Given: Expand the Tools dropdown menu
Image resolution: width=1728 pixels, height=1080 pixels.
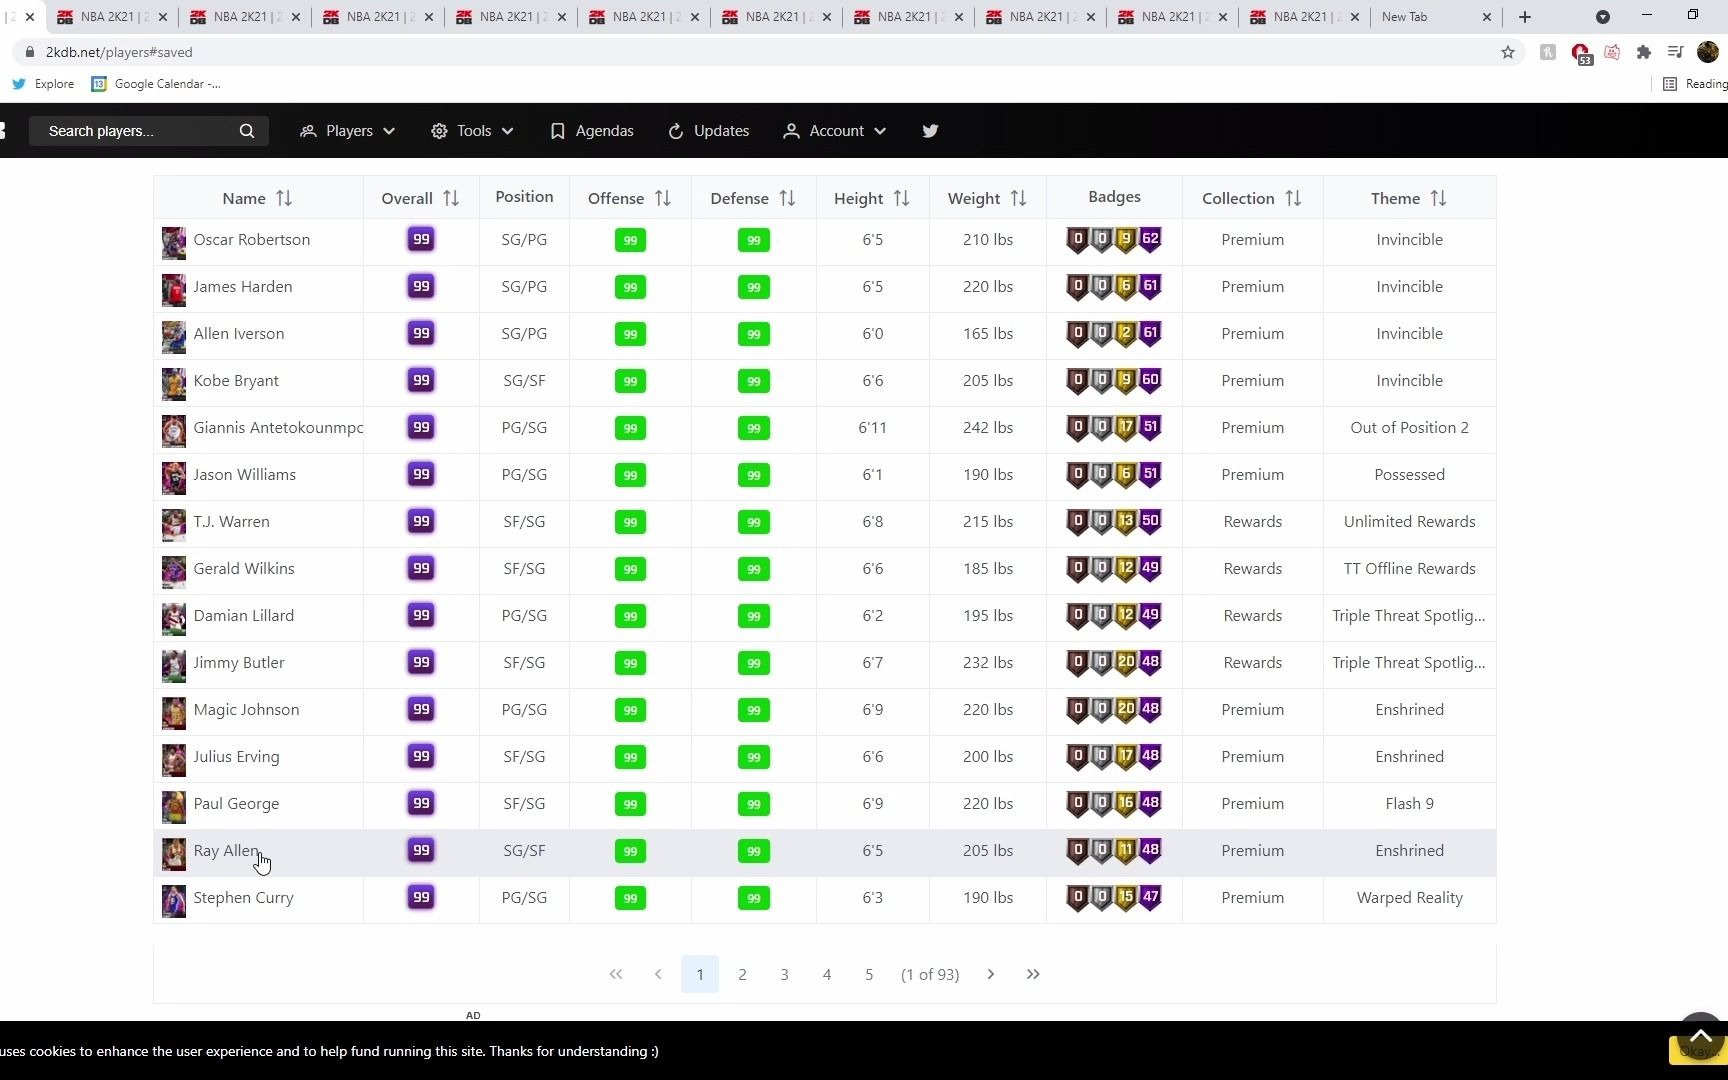Looking at the screenshot, I should point(472,131).
